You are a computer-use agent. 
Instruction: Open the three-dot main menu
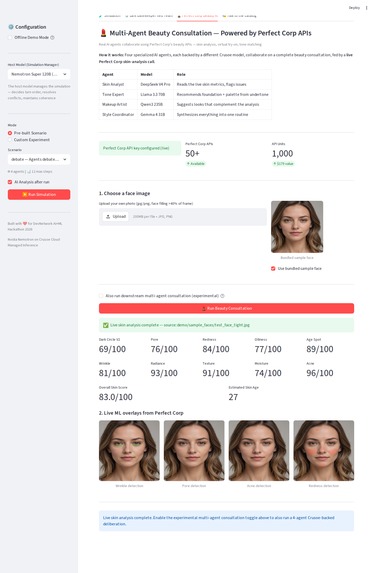tap(367, 8)
